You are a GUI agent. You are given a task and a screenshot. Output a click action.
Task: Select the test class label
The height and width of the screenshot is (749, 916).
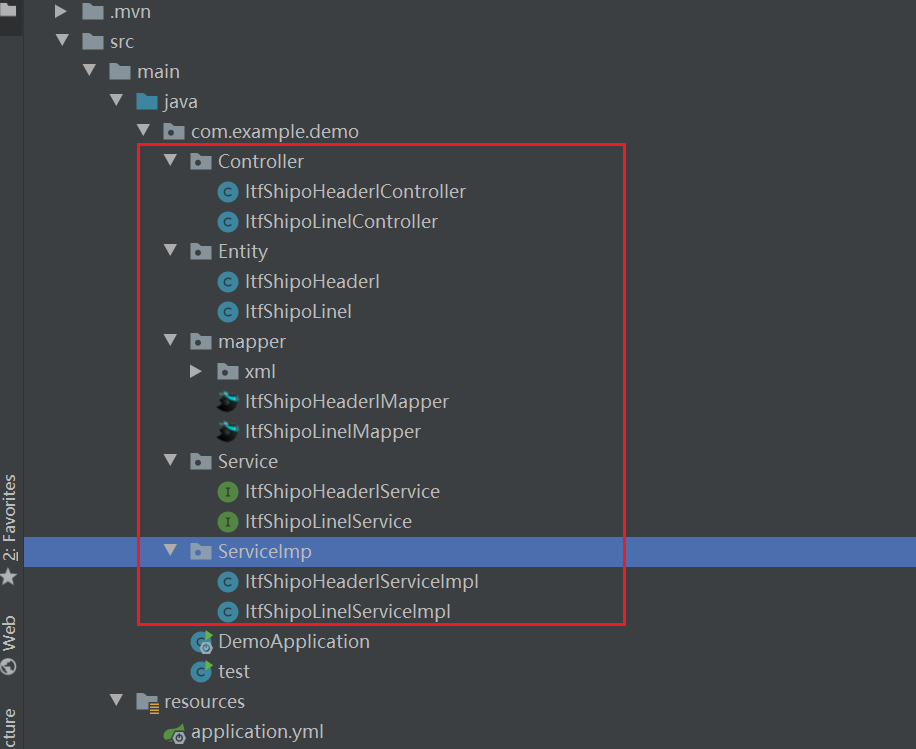coord(234,671)
